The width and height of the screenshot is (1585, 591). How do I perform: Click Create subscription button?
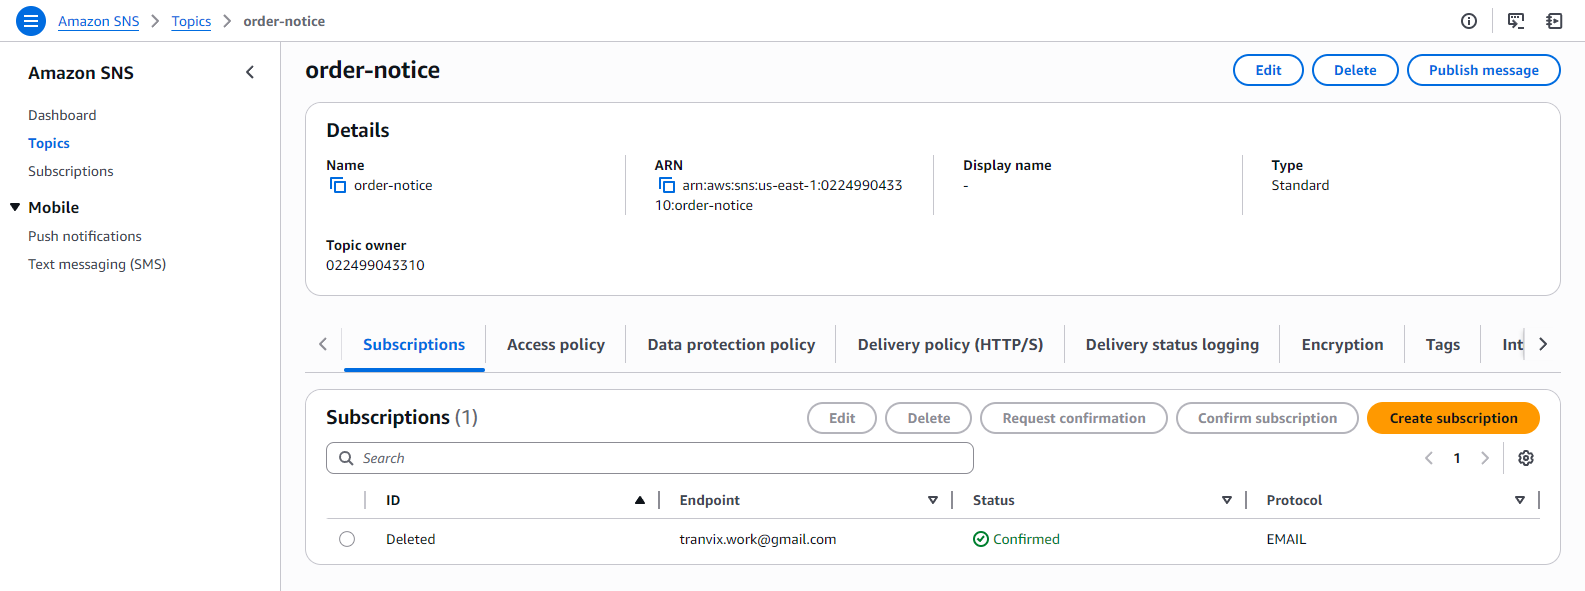coord(1453,418)
